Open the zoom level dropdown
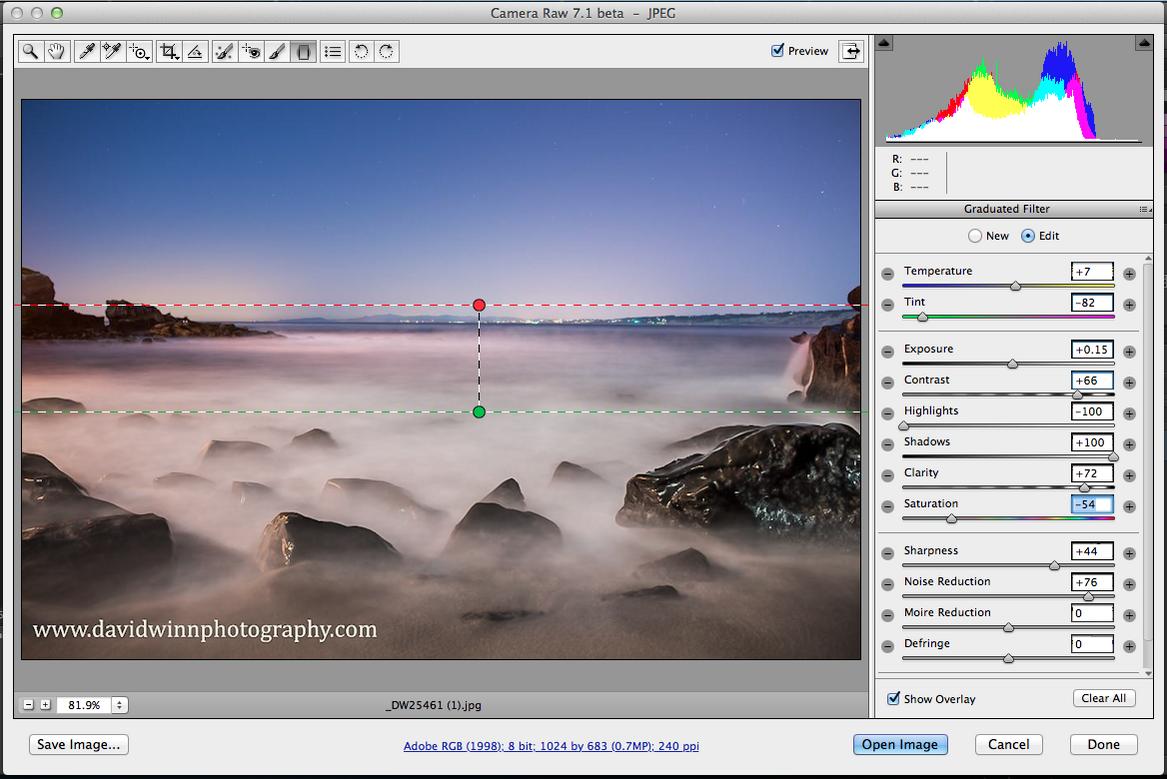Screen dimensions: 1167x779 pyautogui.click(x=119, y=705)
